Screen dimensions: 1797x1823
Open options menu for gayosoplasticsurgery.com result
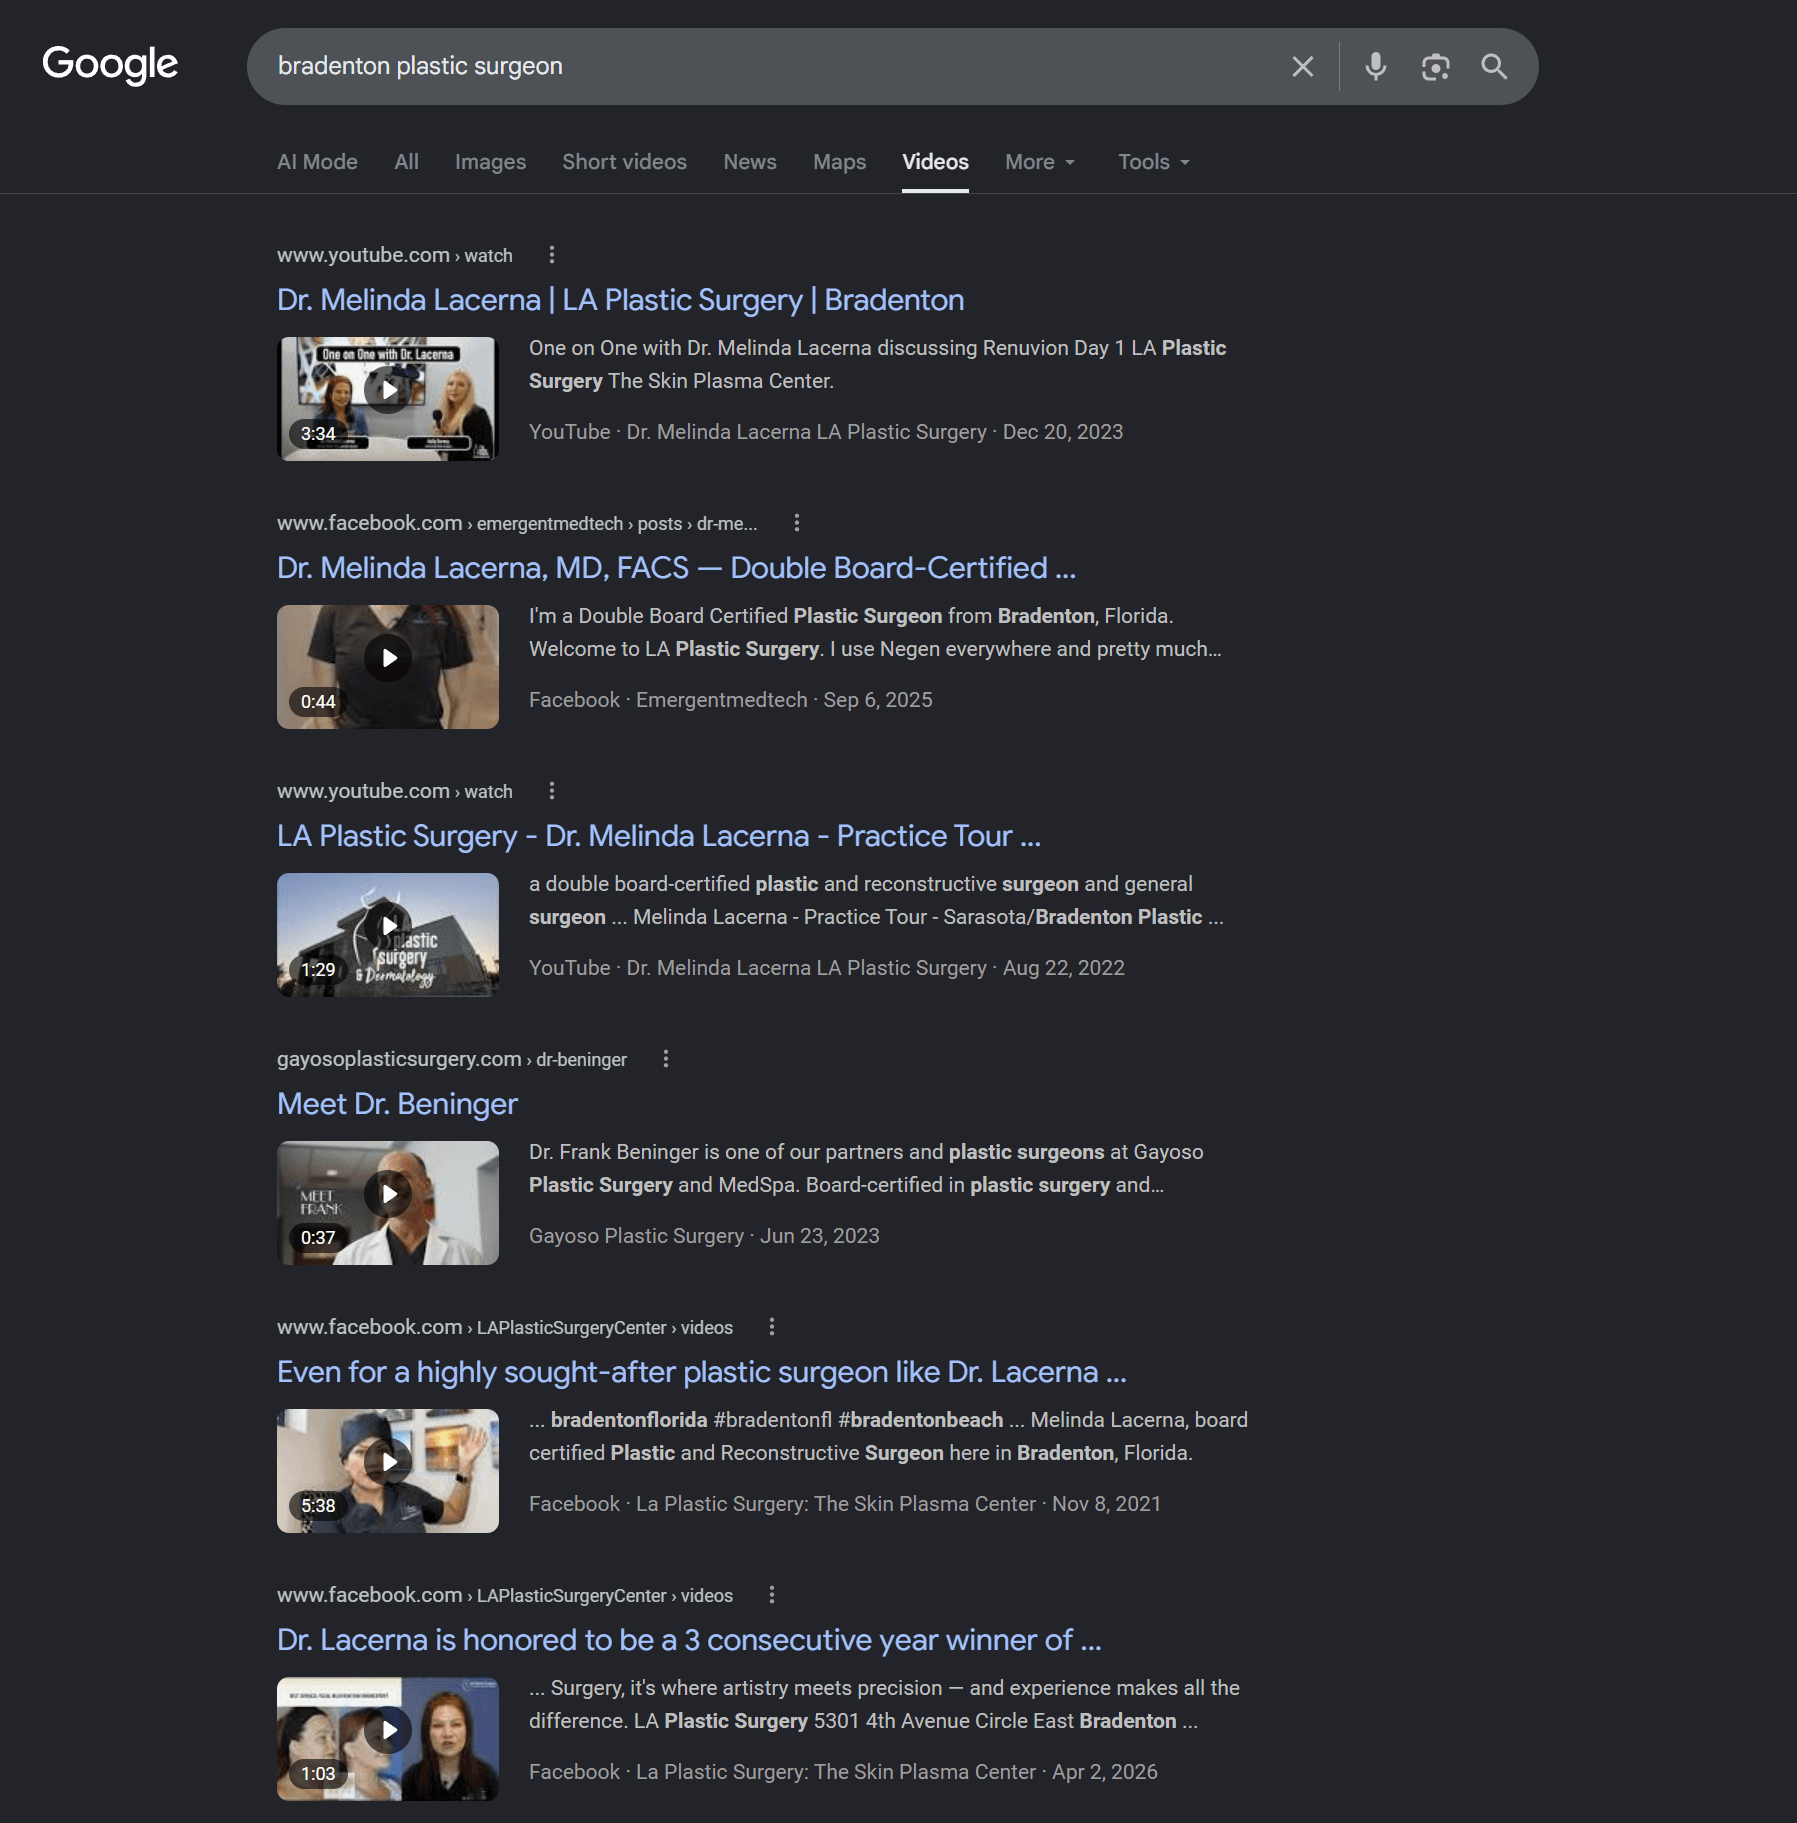[x=666, y=1059]
